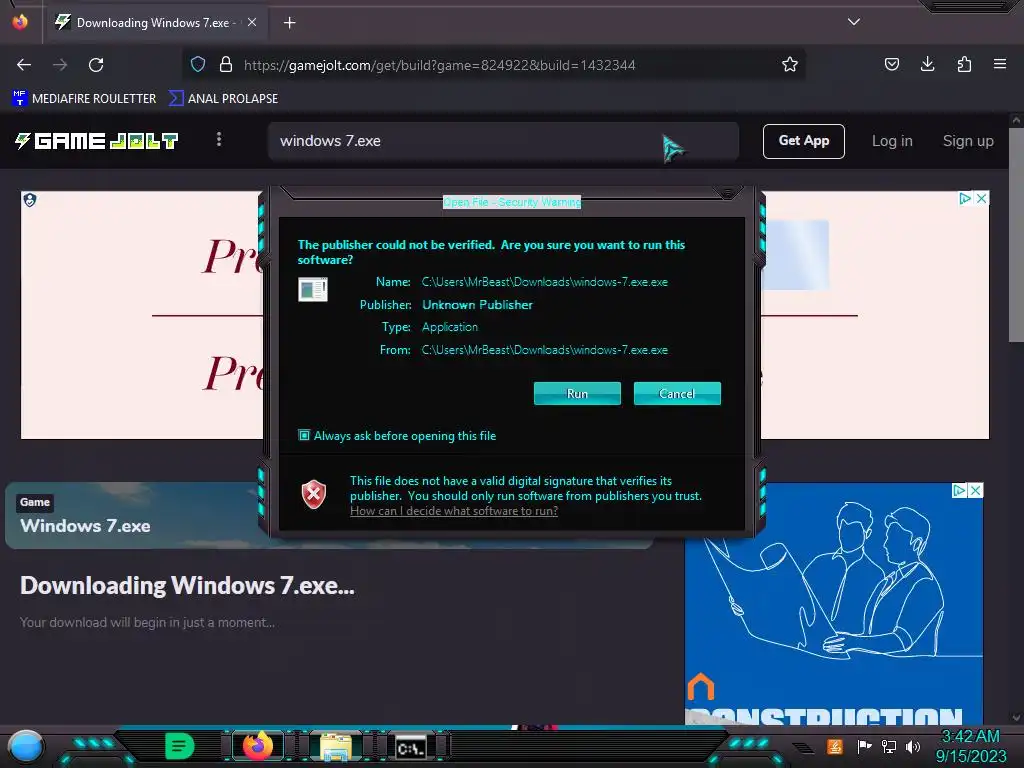The image size is (1024, 768).
Task: Open the Log in link
Action: pos(892,141)
